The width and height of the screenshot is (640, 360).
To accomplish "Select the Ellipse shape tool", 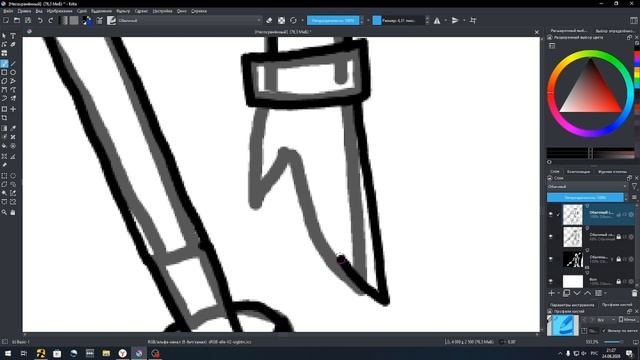I will 13,72.
